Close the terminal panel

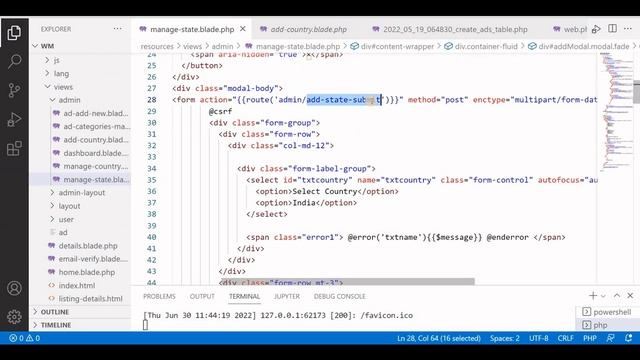[630, 296]
